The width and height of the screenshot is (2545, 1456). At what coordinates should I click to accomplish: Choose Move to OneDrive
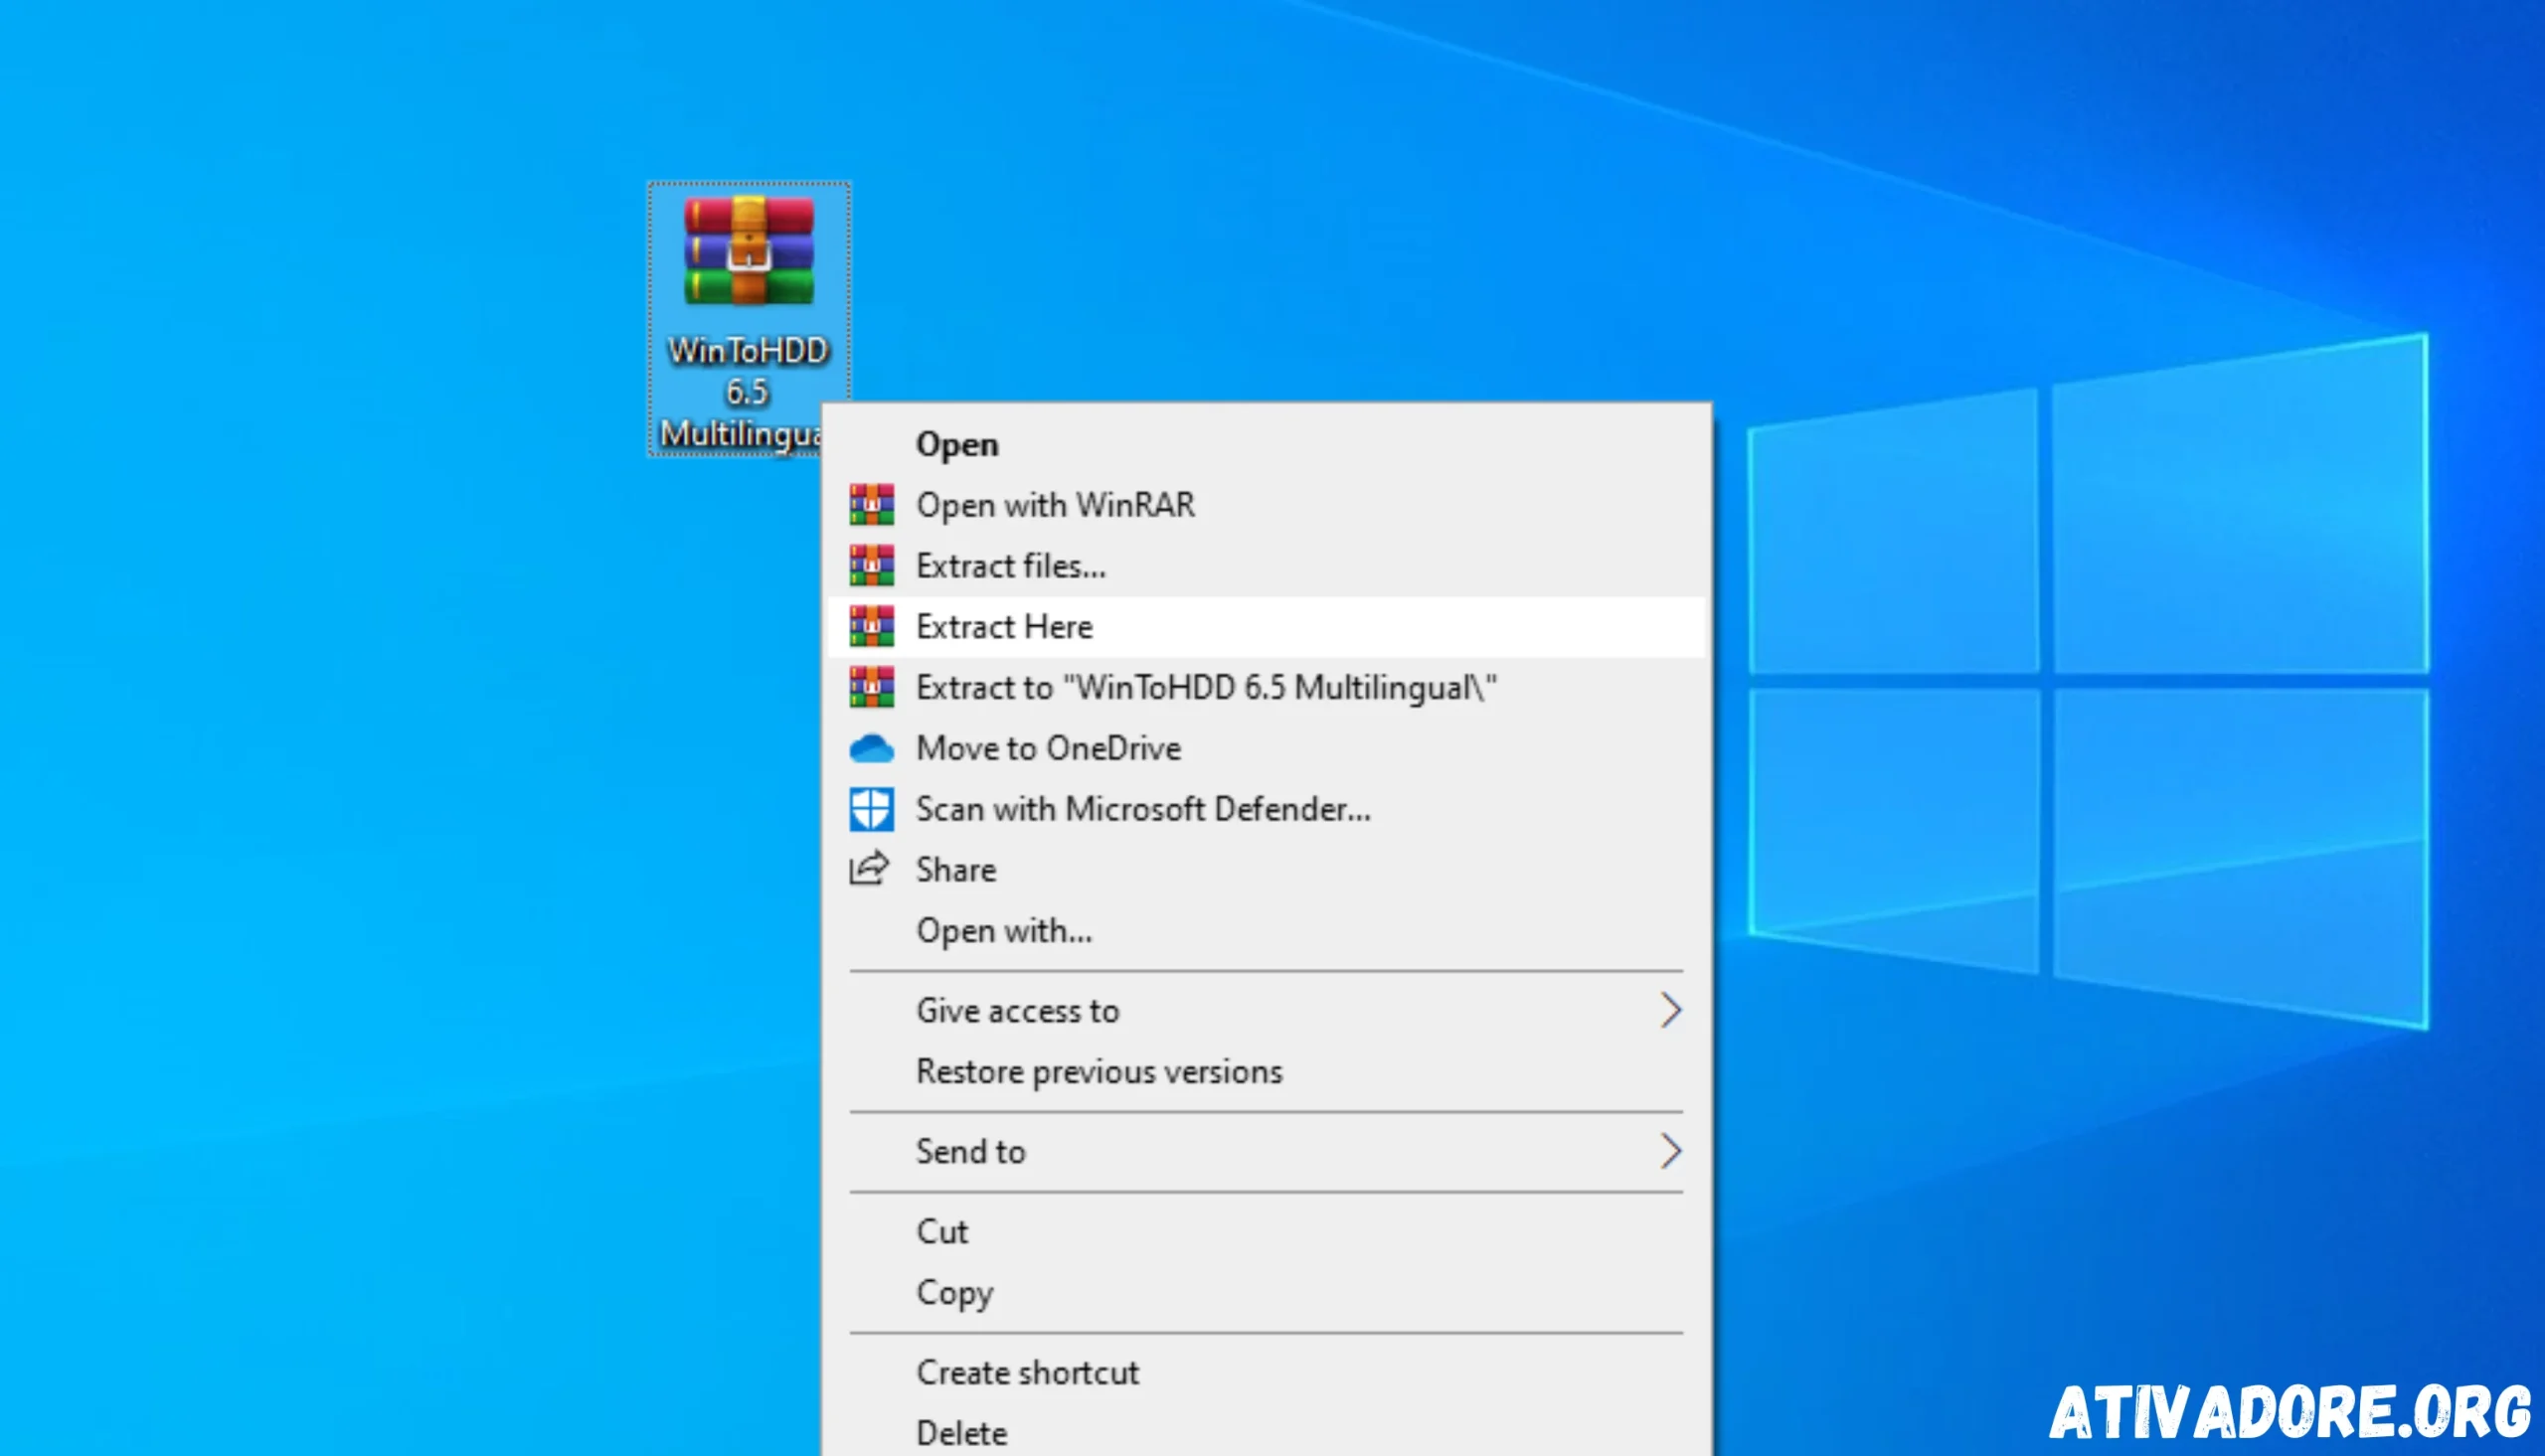pos(1266,749)
